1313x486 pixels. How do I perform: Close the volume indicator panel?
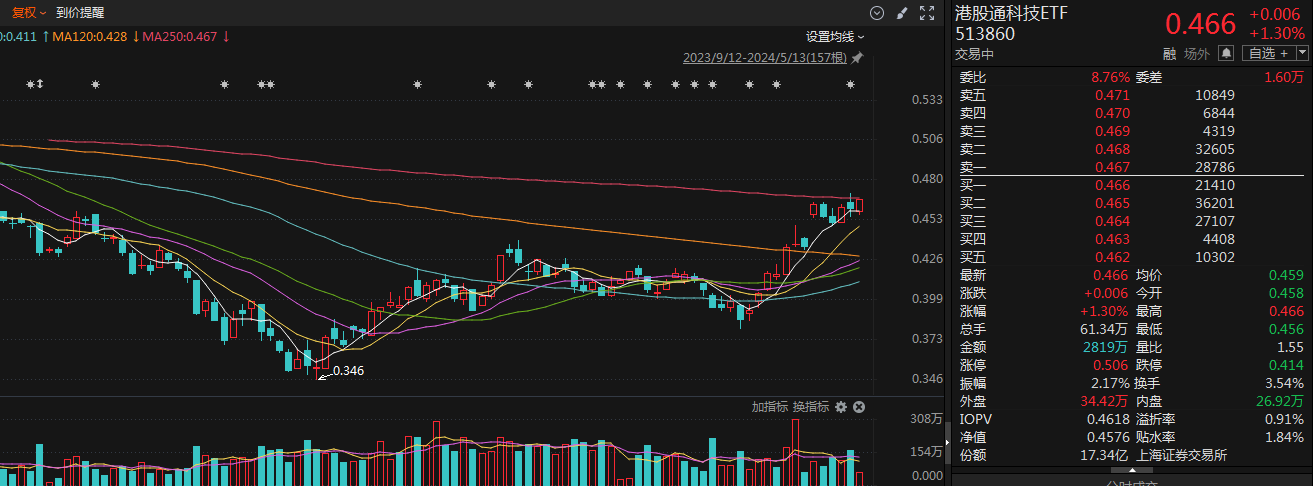coord(858,407)
